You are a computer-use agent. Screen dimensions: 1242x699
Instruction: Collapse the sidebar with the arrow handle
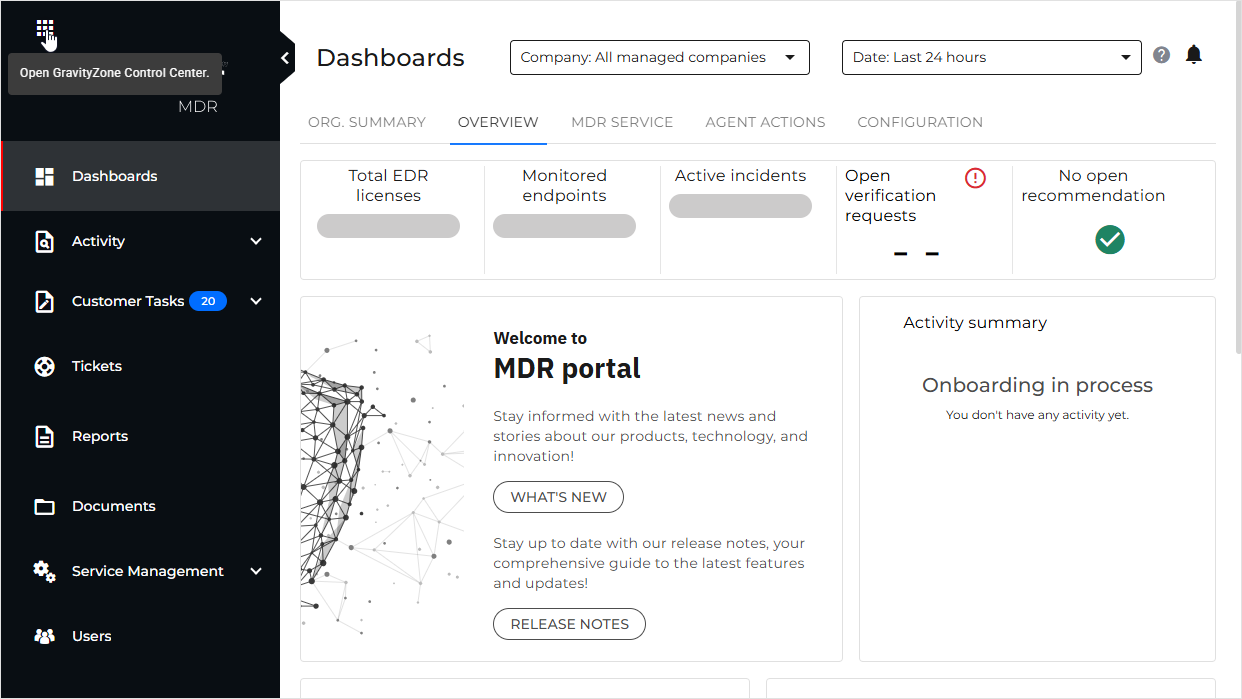click(x=286, y=59)
